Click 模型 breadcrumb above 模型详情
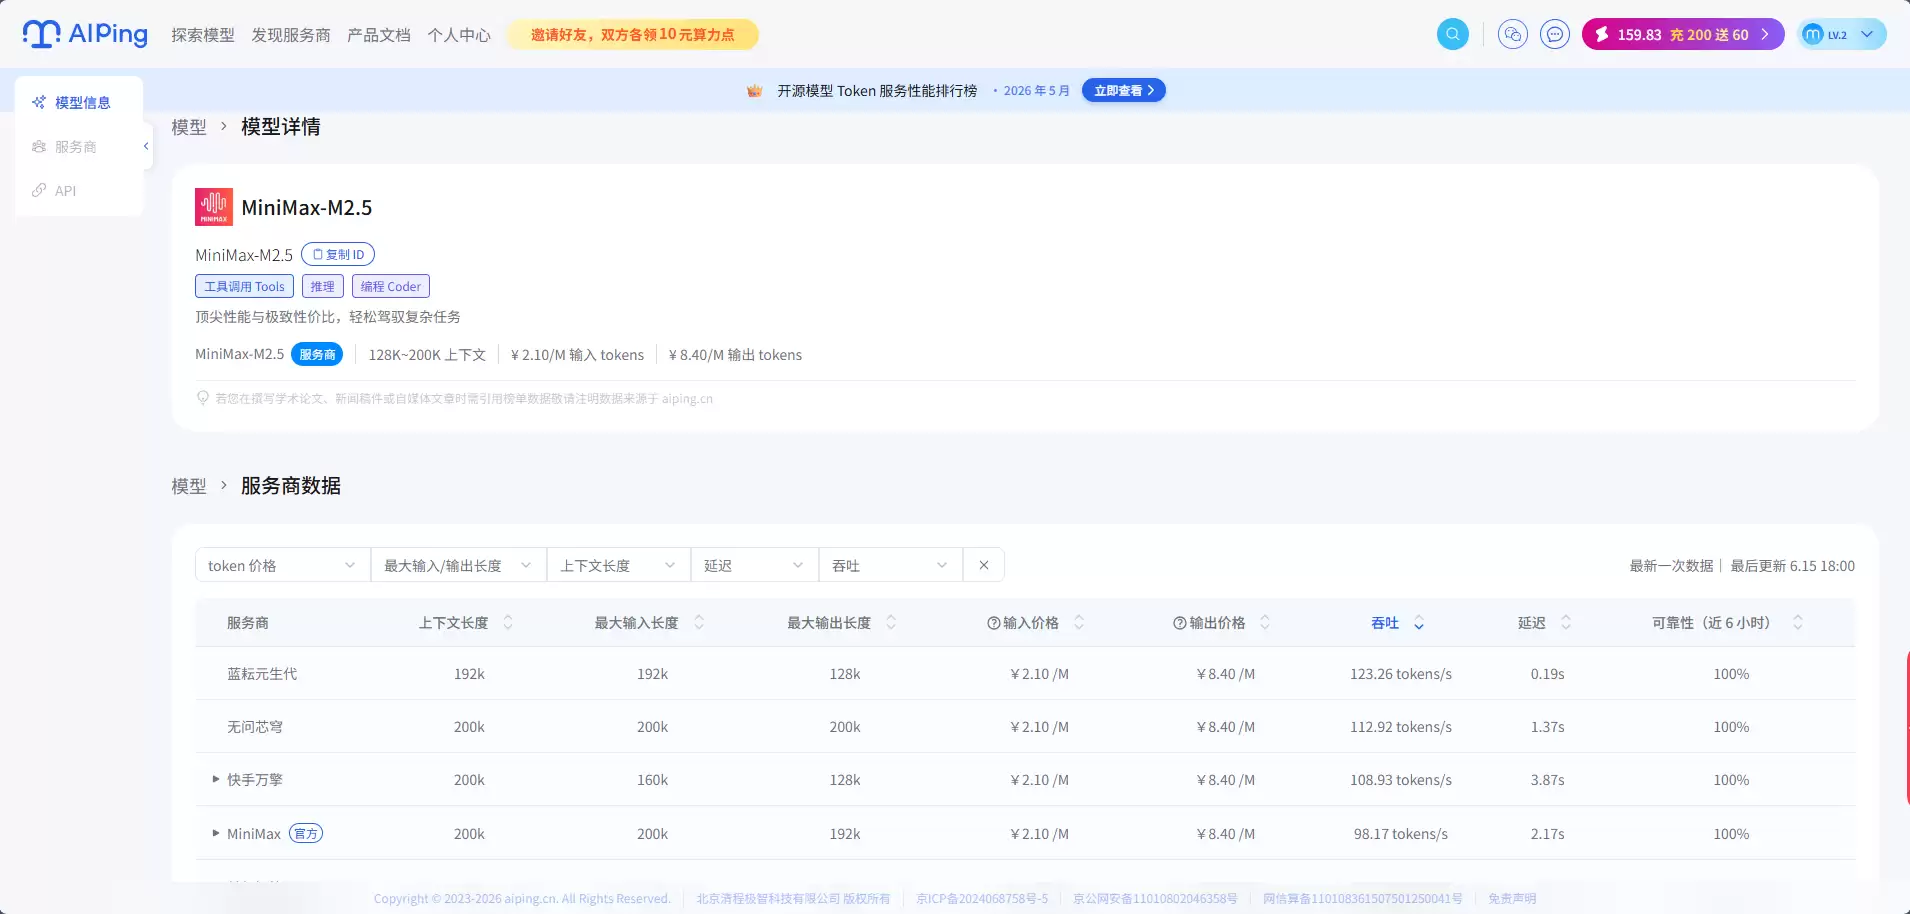 (x=189, y=127)
